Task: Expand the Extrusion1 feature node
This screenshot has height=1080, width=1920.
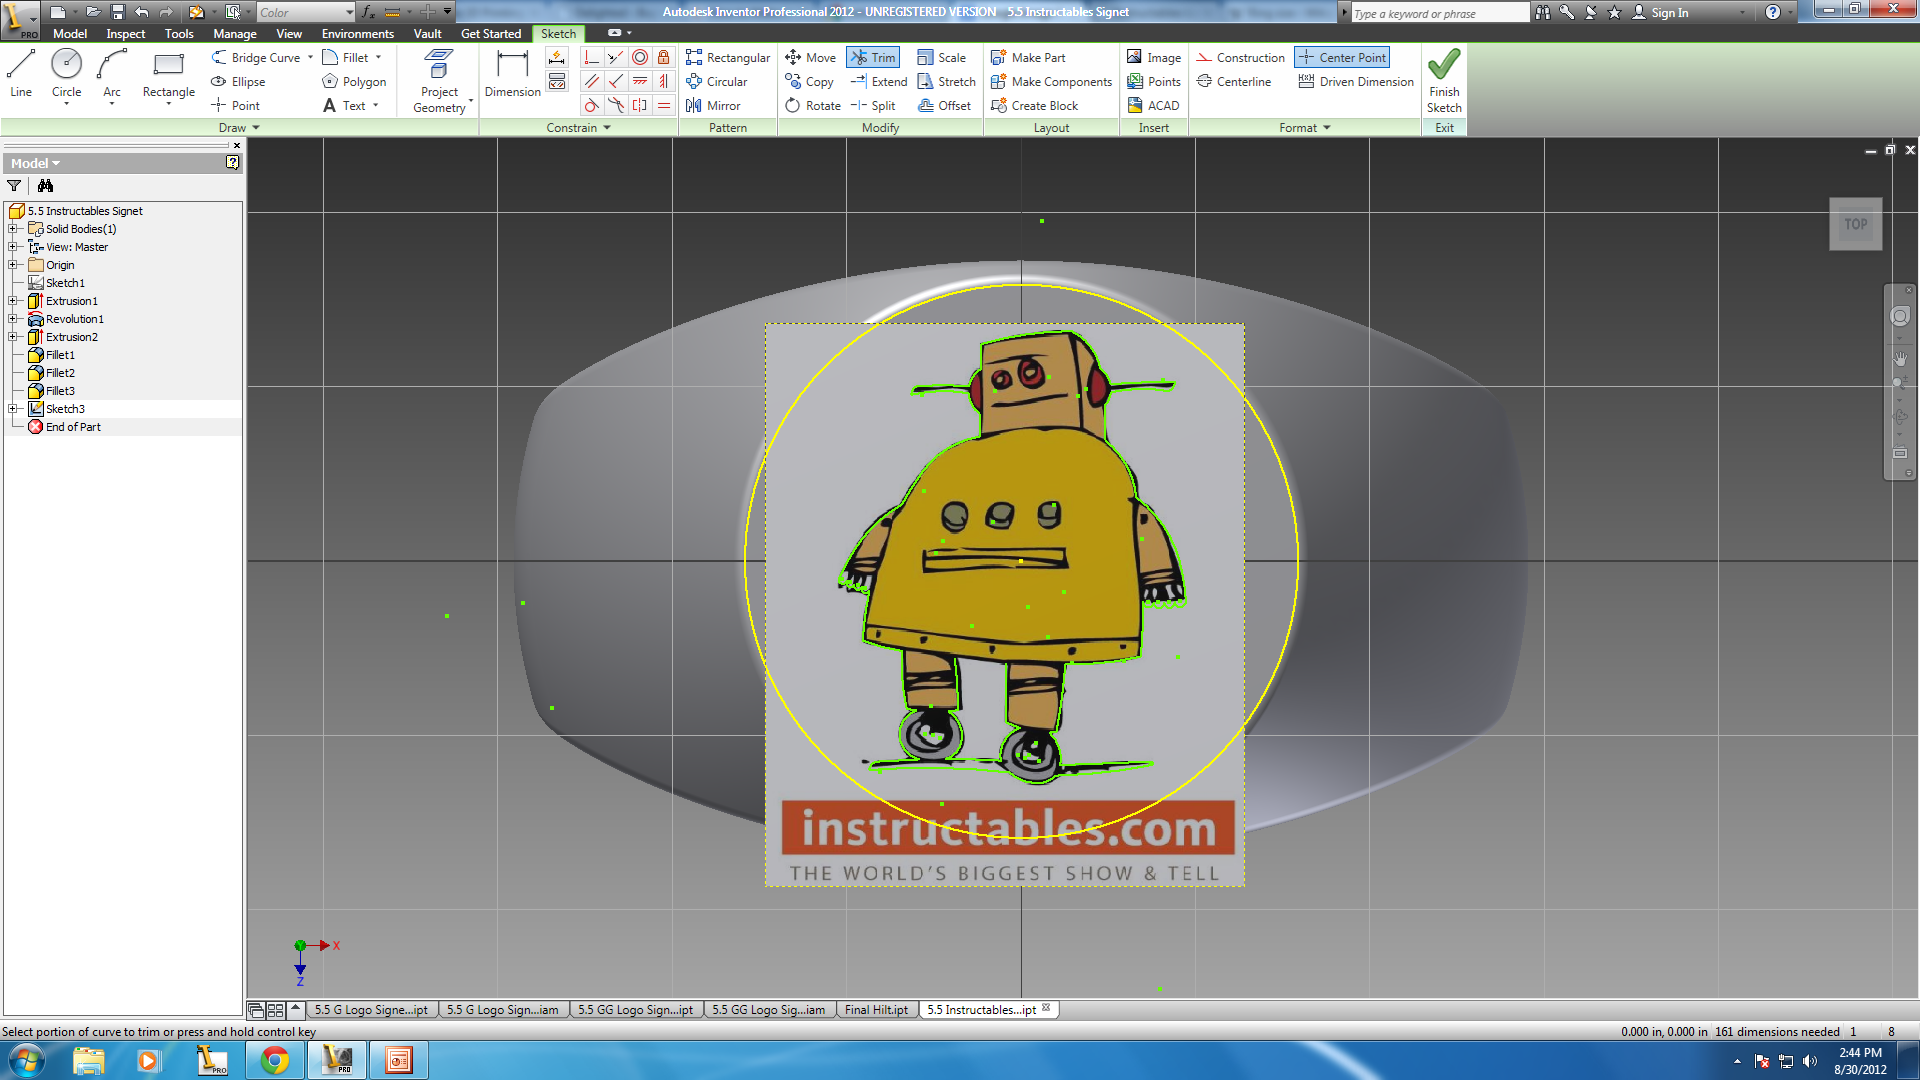Action: pos(13,301)
